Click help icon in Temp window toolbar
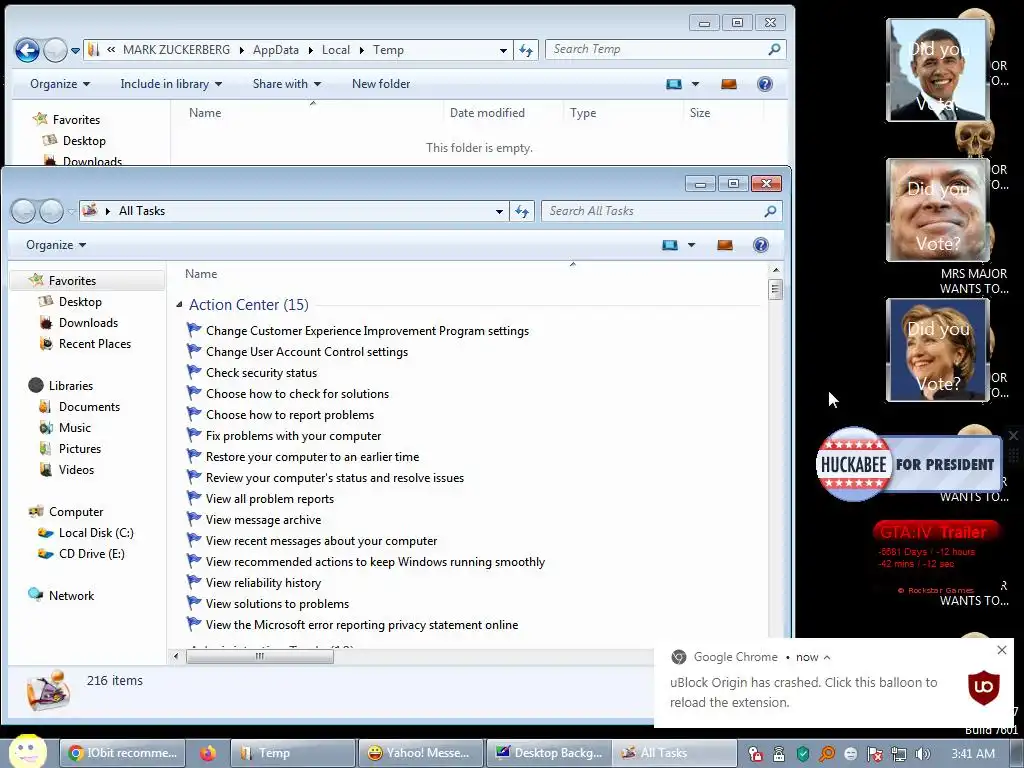Image resolution: width=1024 pixels, height=768 pixels. click(x=765, y=84)
